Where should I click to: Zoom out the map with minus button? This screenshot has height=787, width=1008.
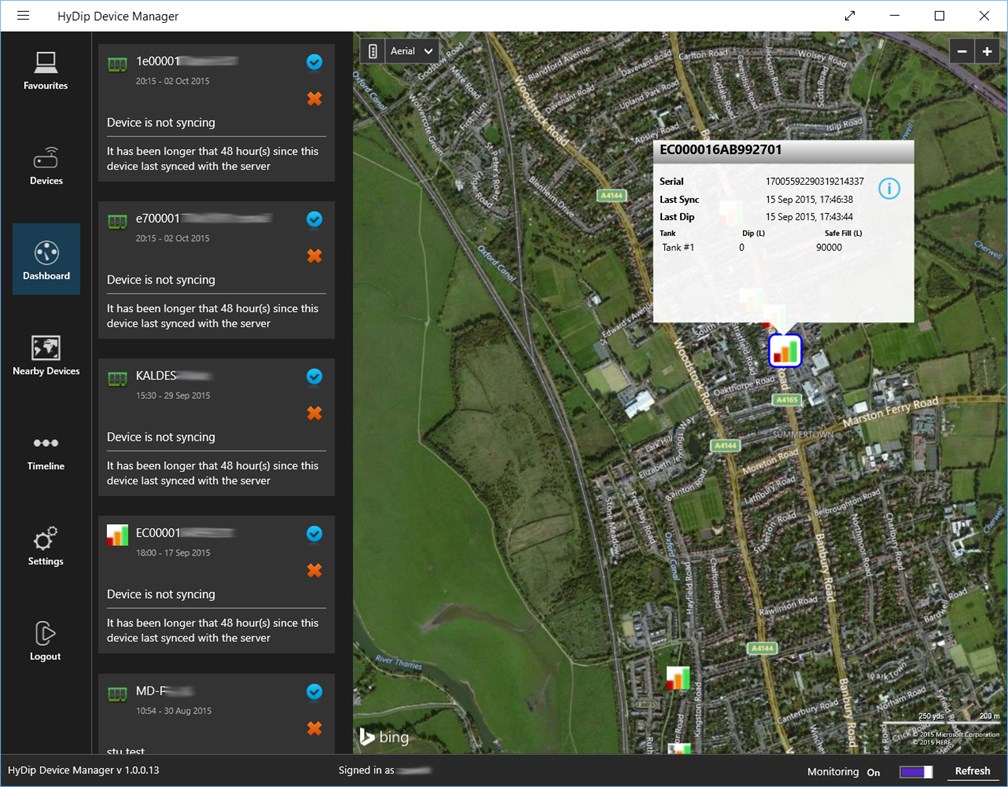[x=962, y=51]
